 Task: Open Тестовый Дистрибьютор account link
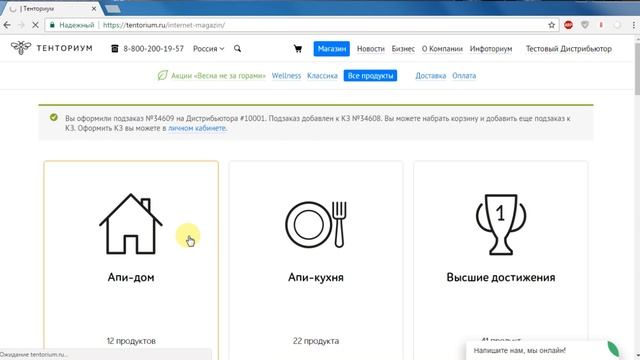[x=569, y=49]
